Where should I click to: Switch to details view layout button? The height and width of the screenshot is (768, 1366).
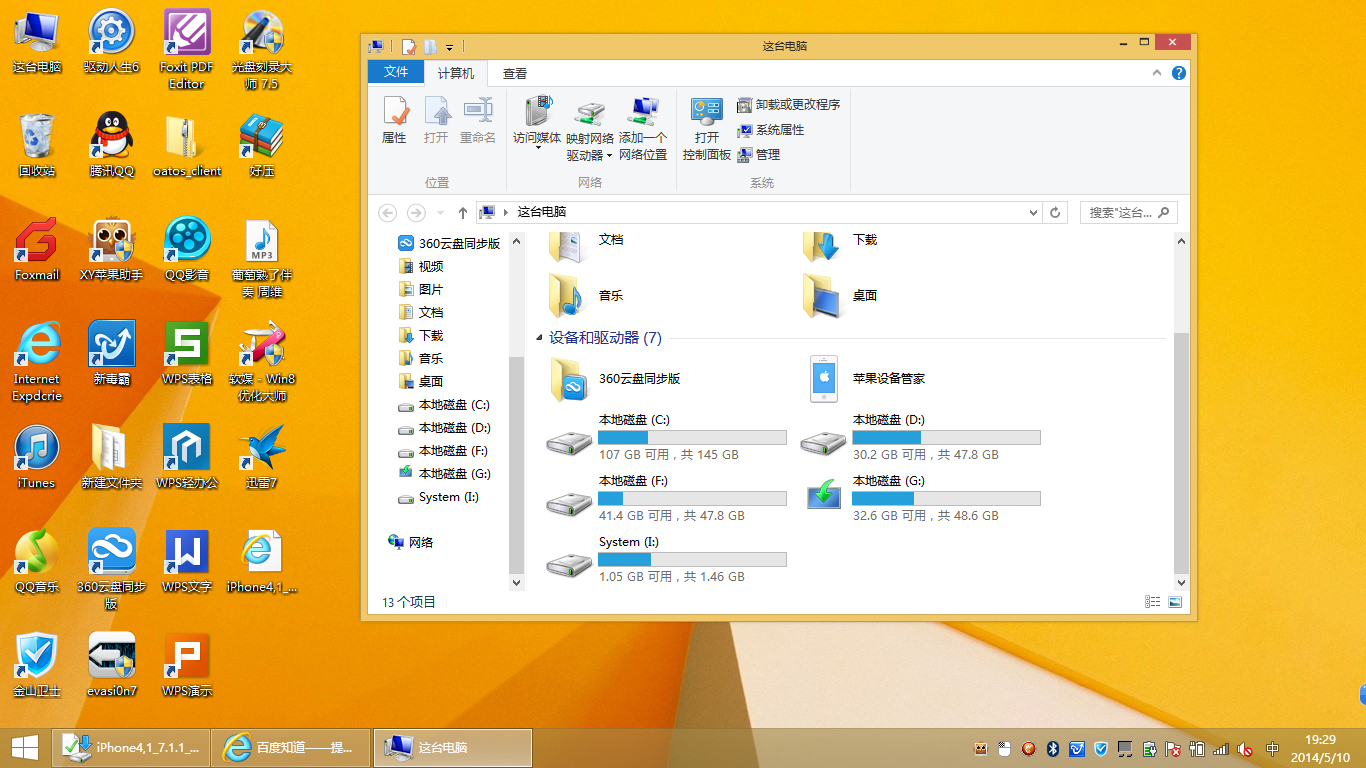1153,602
